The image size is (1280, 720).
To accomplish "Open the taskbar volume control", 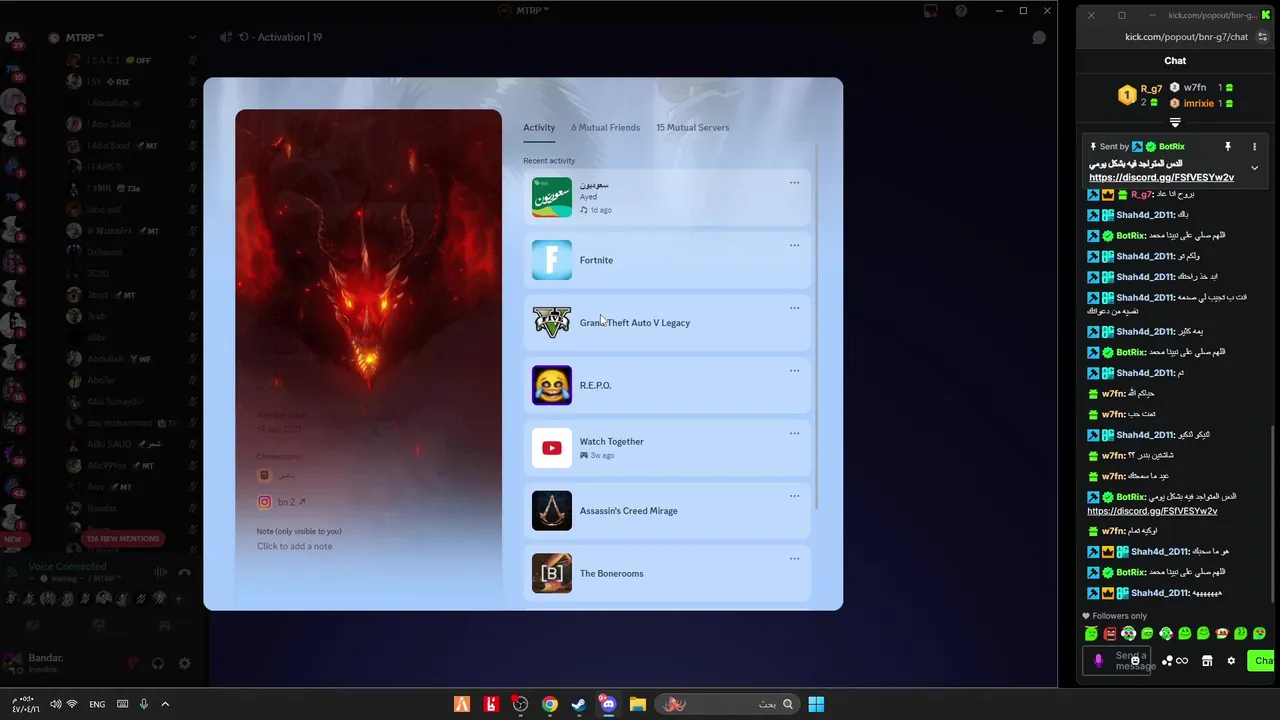I will pyautogui.click(x=55, y=704).
